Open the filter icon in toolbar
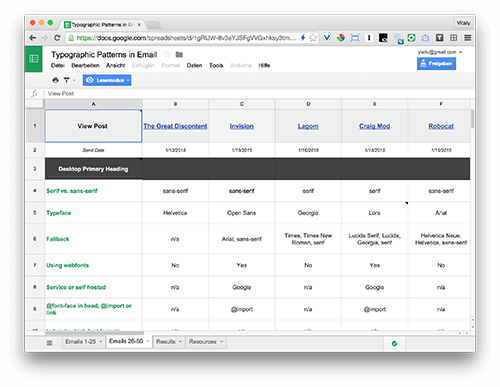This screenshot has height=387, width=500. click(x=66, y=80)
